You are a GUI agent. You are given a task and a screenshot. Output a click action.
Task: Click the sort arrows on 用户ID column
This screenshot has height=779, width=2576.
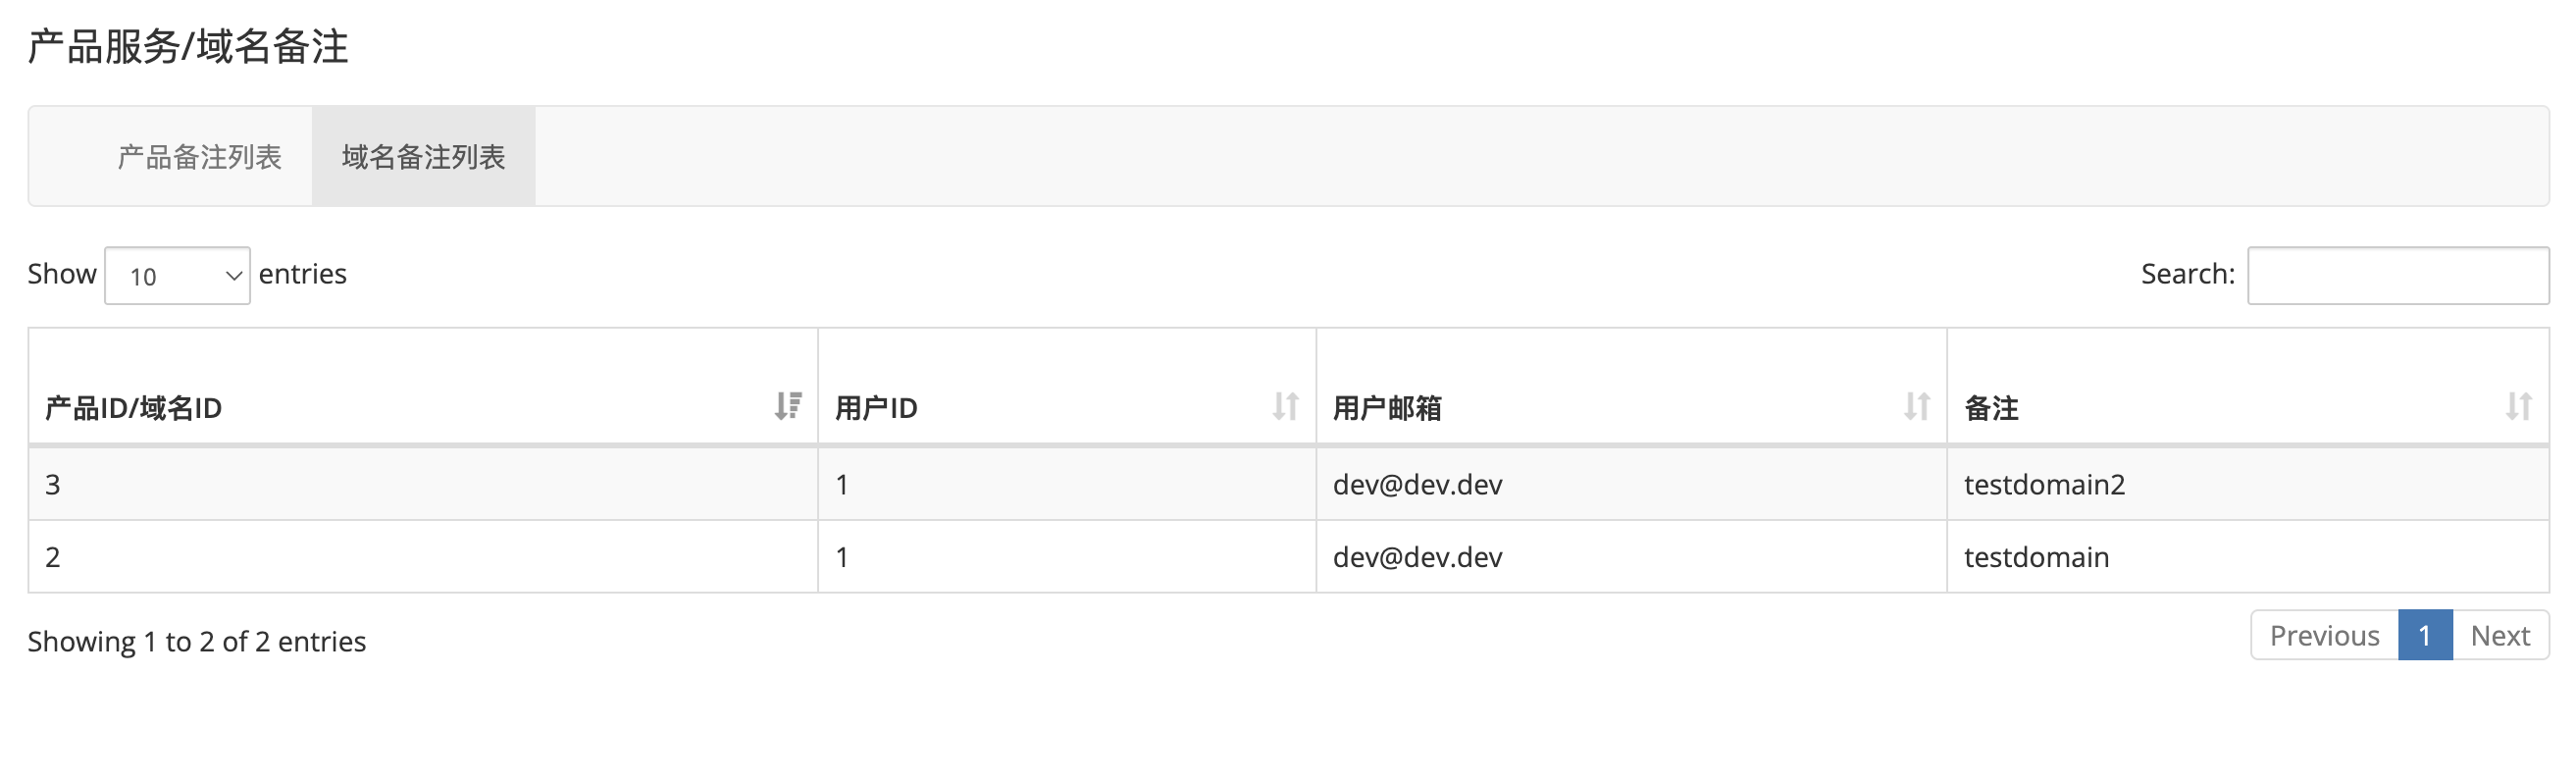tap(1287, 407)
